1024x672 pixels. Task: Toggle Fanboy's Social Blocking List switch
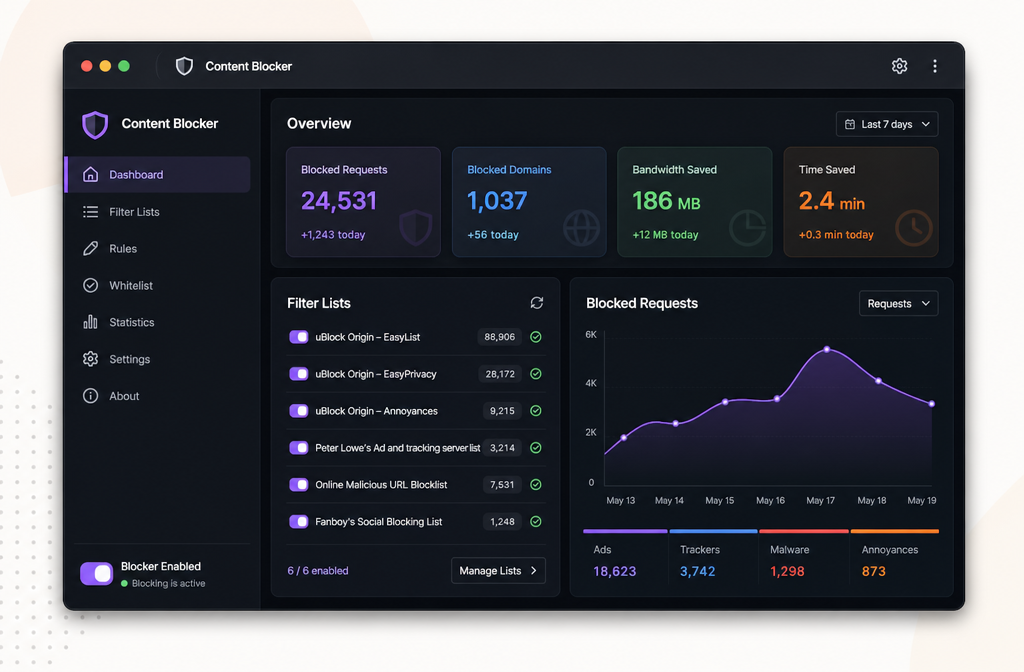pos(298,522)
